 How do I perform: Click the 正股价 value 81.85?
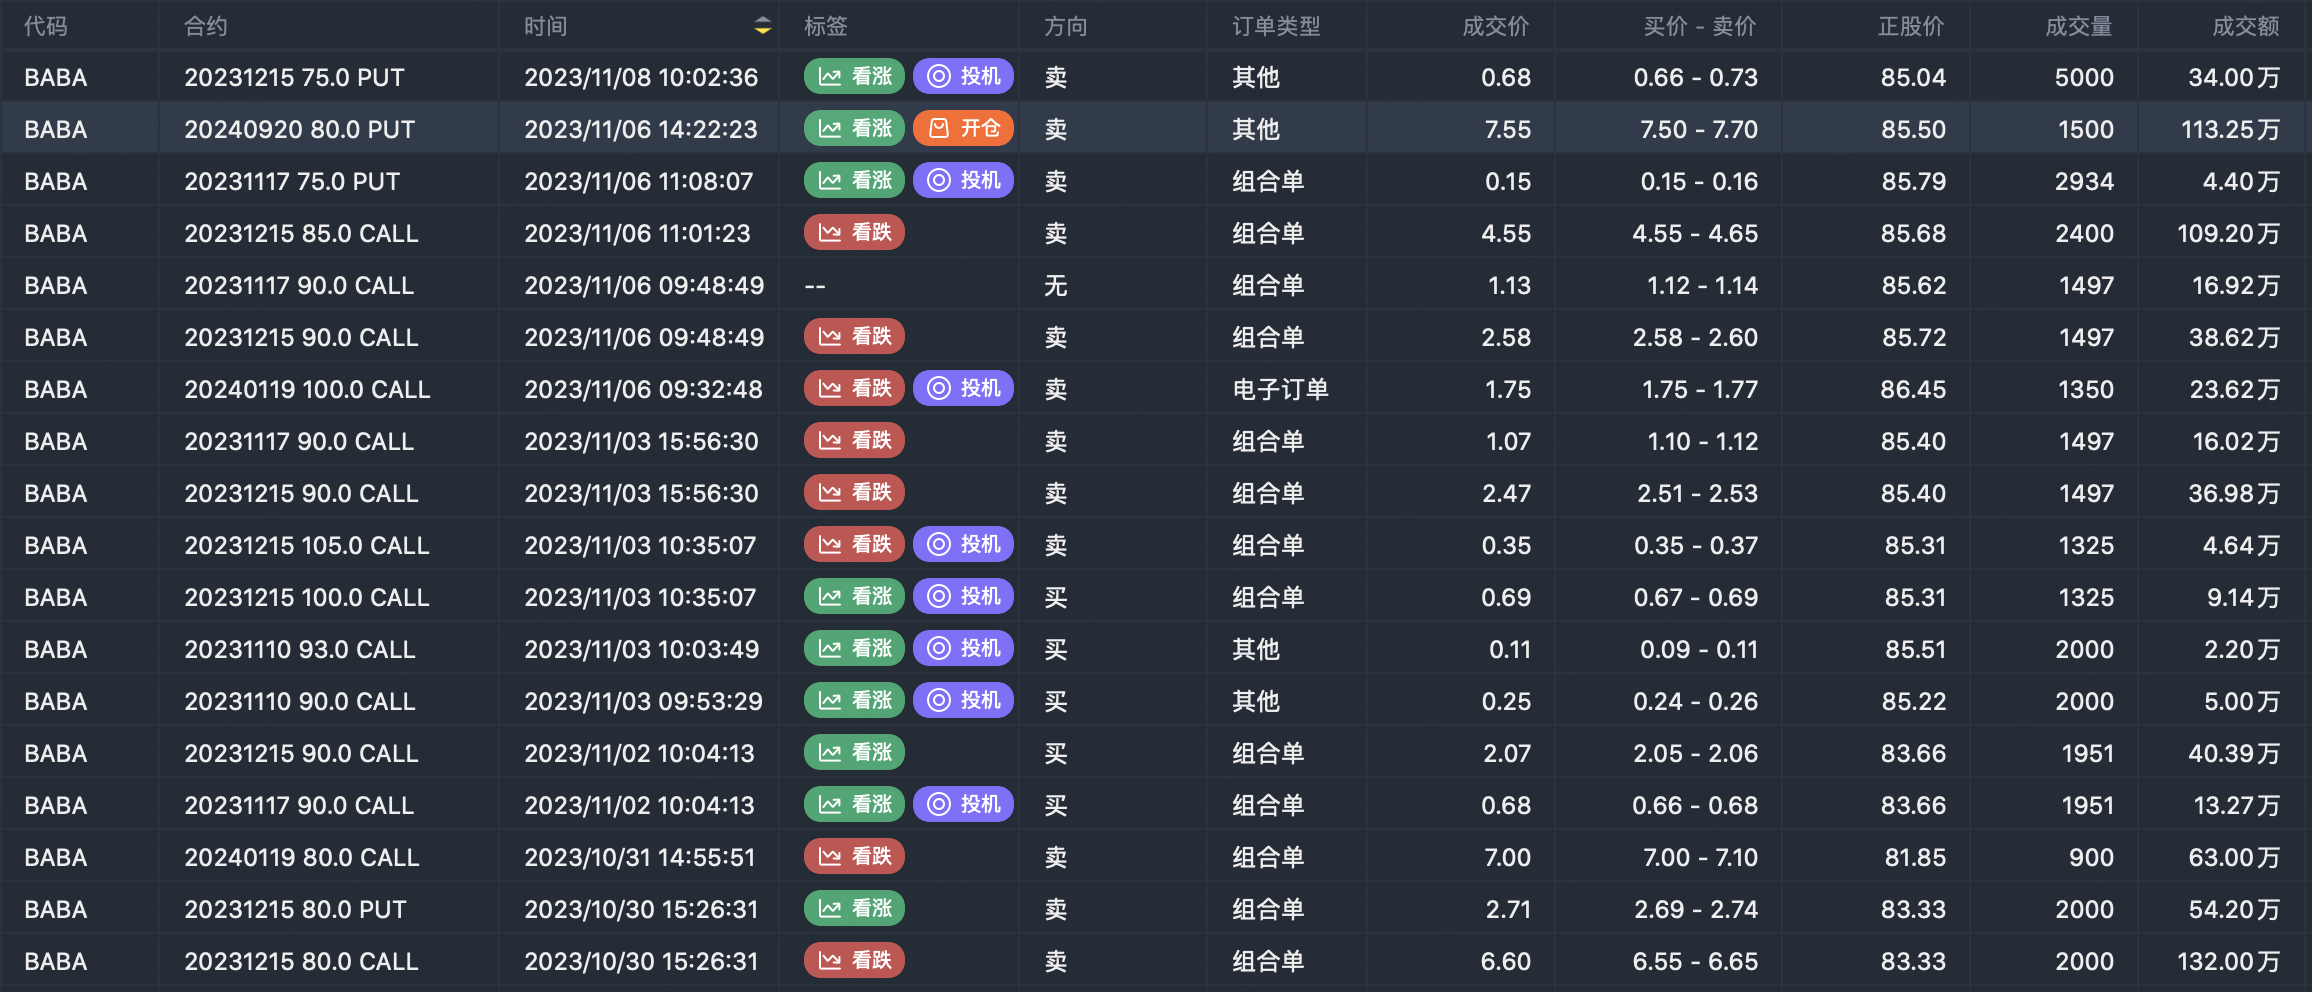(x=1914, y=857)
